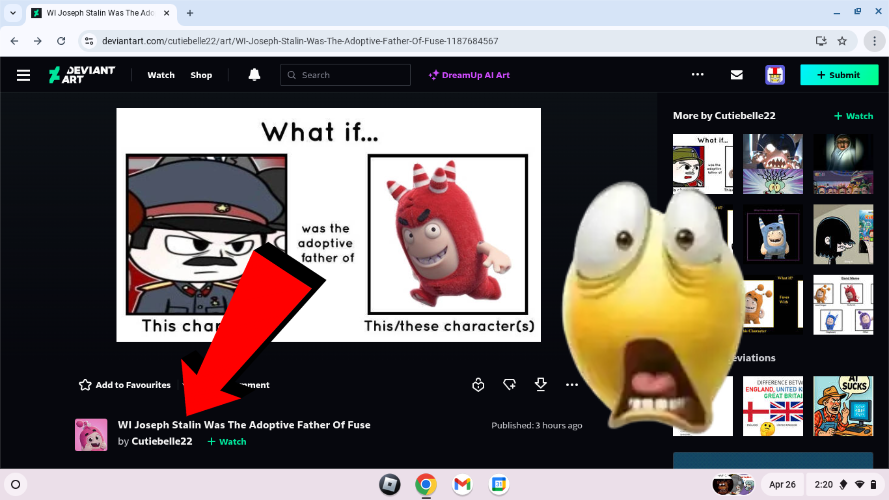Image resolution: width=889 pixels, height=500 pixels.
Task: Open the DeviantArt hamburger menu
Action: pos(23,75)
